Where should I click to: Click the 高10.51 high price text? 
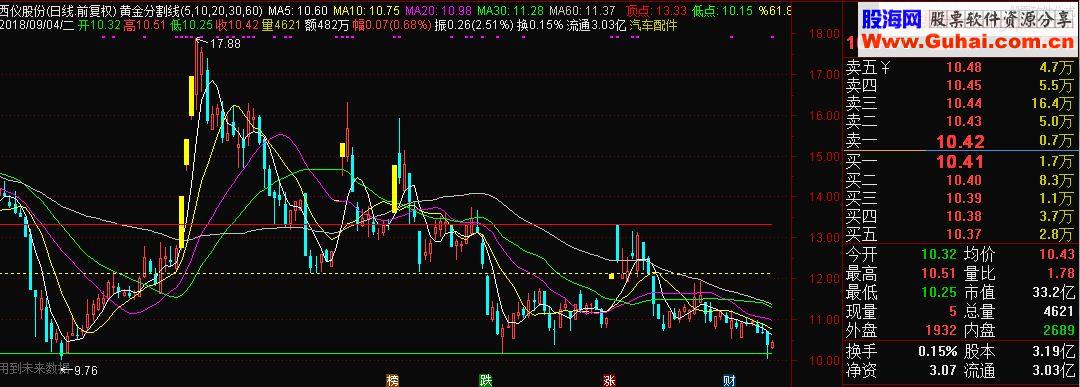(x=145, y=25)
